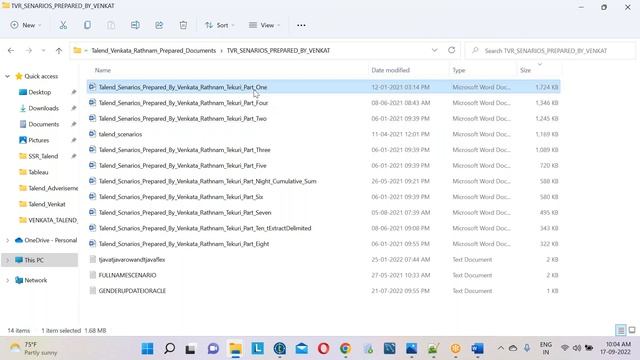The width and height of the screenshot is (640, 360).
Task: Open volume control in system tray
Action: coord(577,348)
